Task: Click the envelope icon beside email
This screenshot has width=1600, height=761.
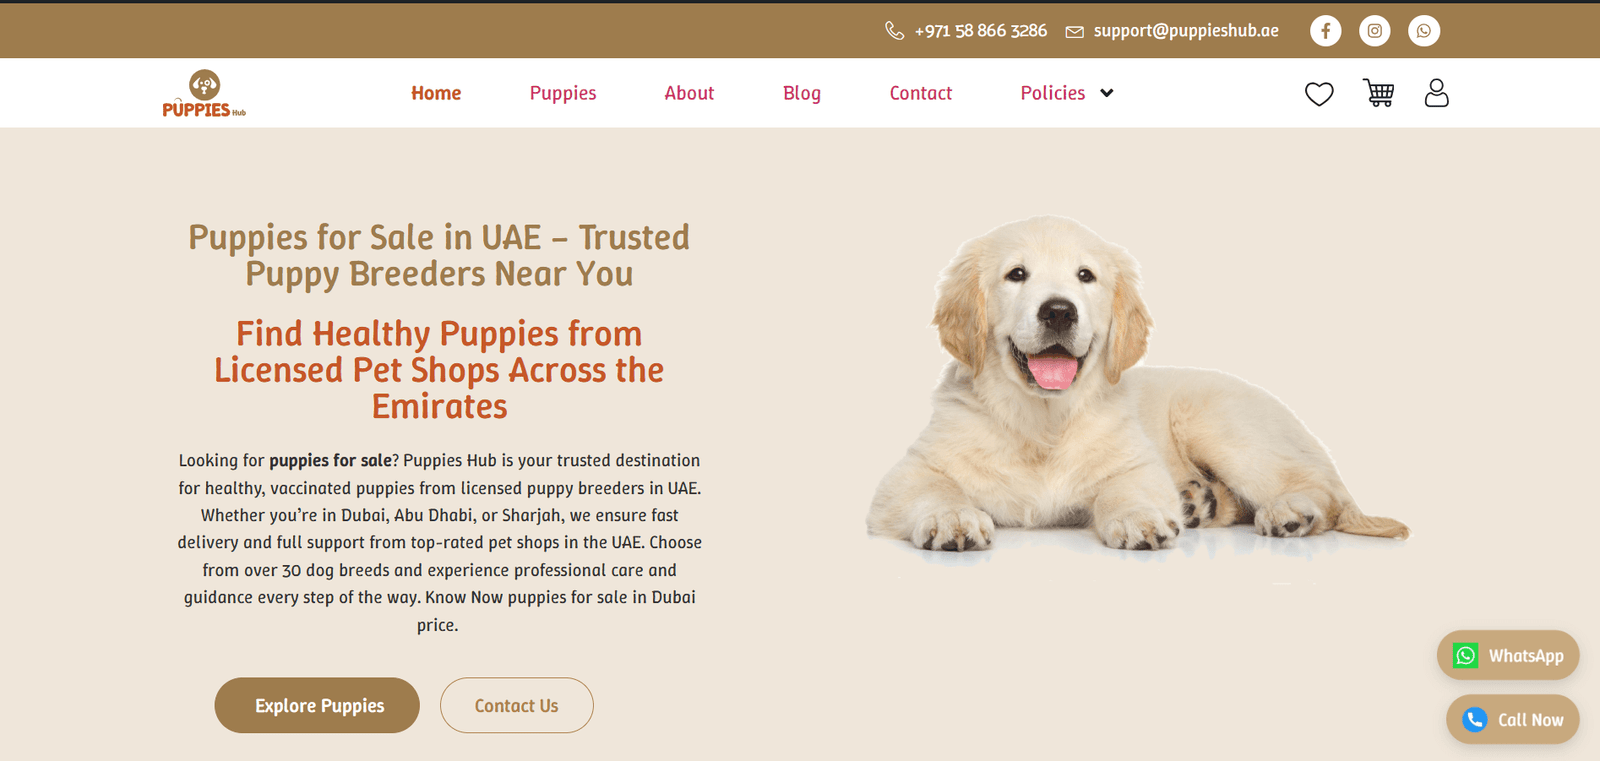Action: (1074, 32)
